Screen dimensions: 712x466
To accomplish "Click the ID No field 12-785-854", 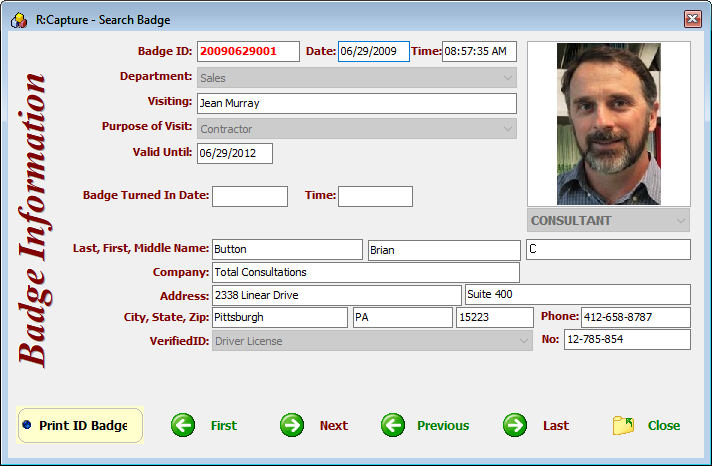I will tap(627, 339).
